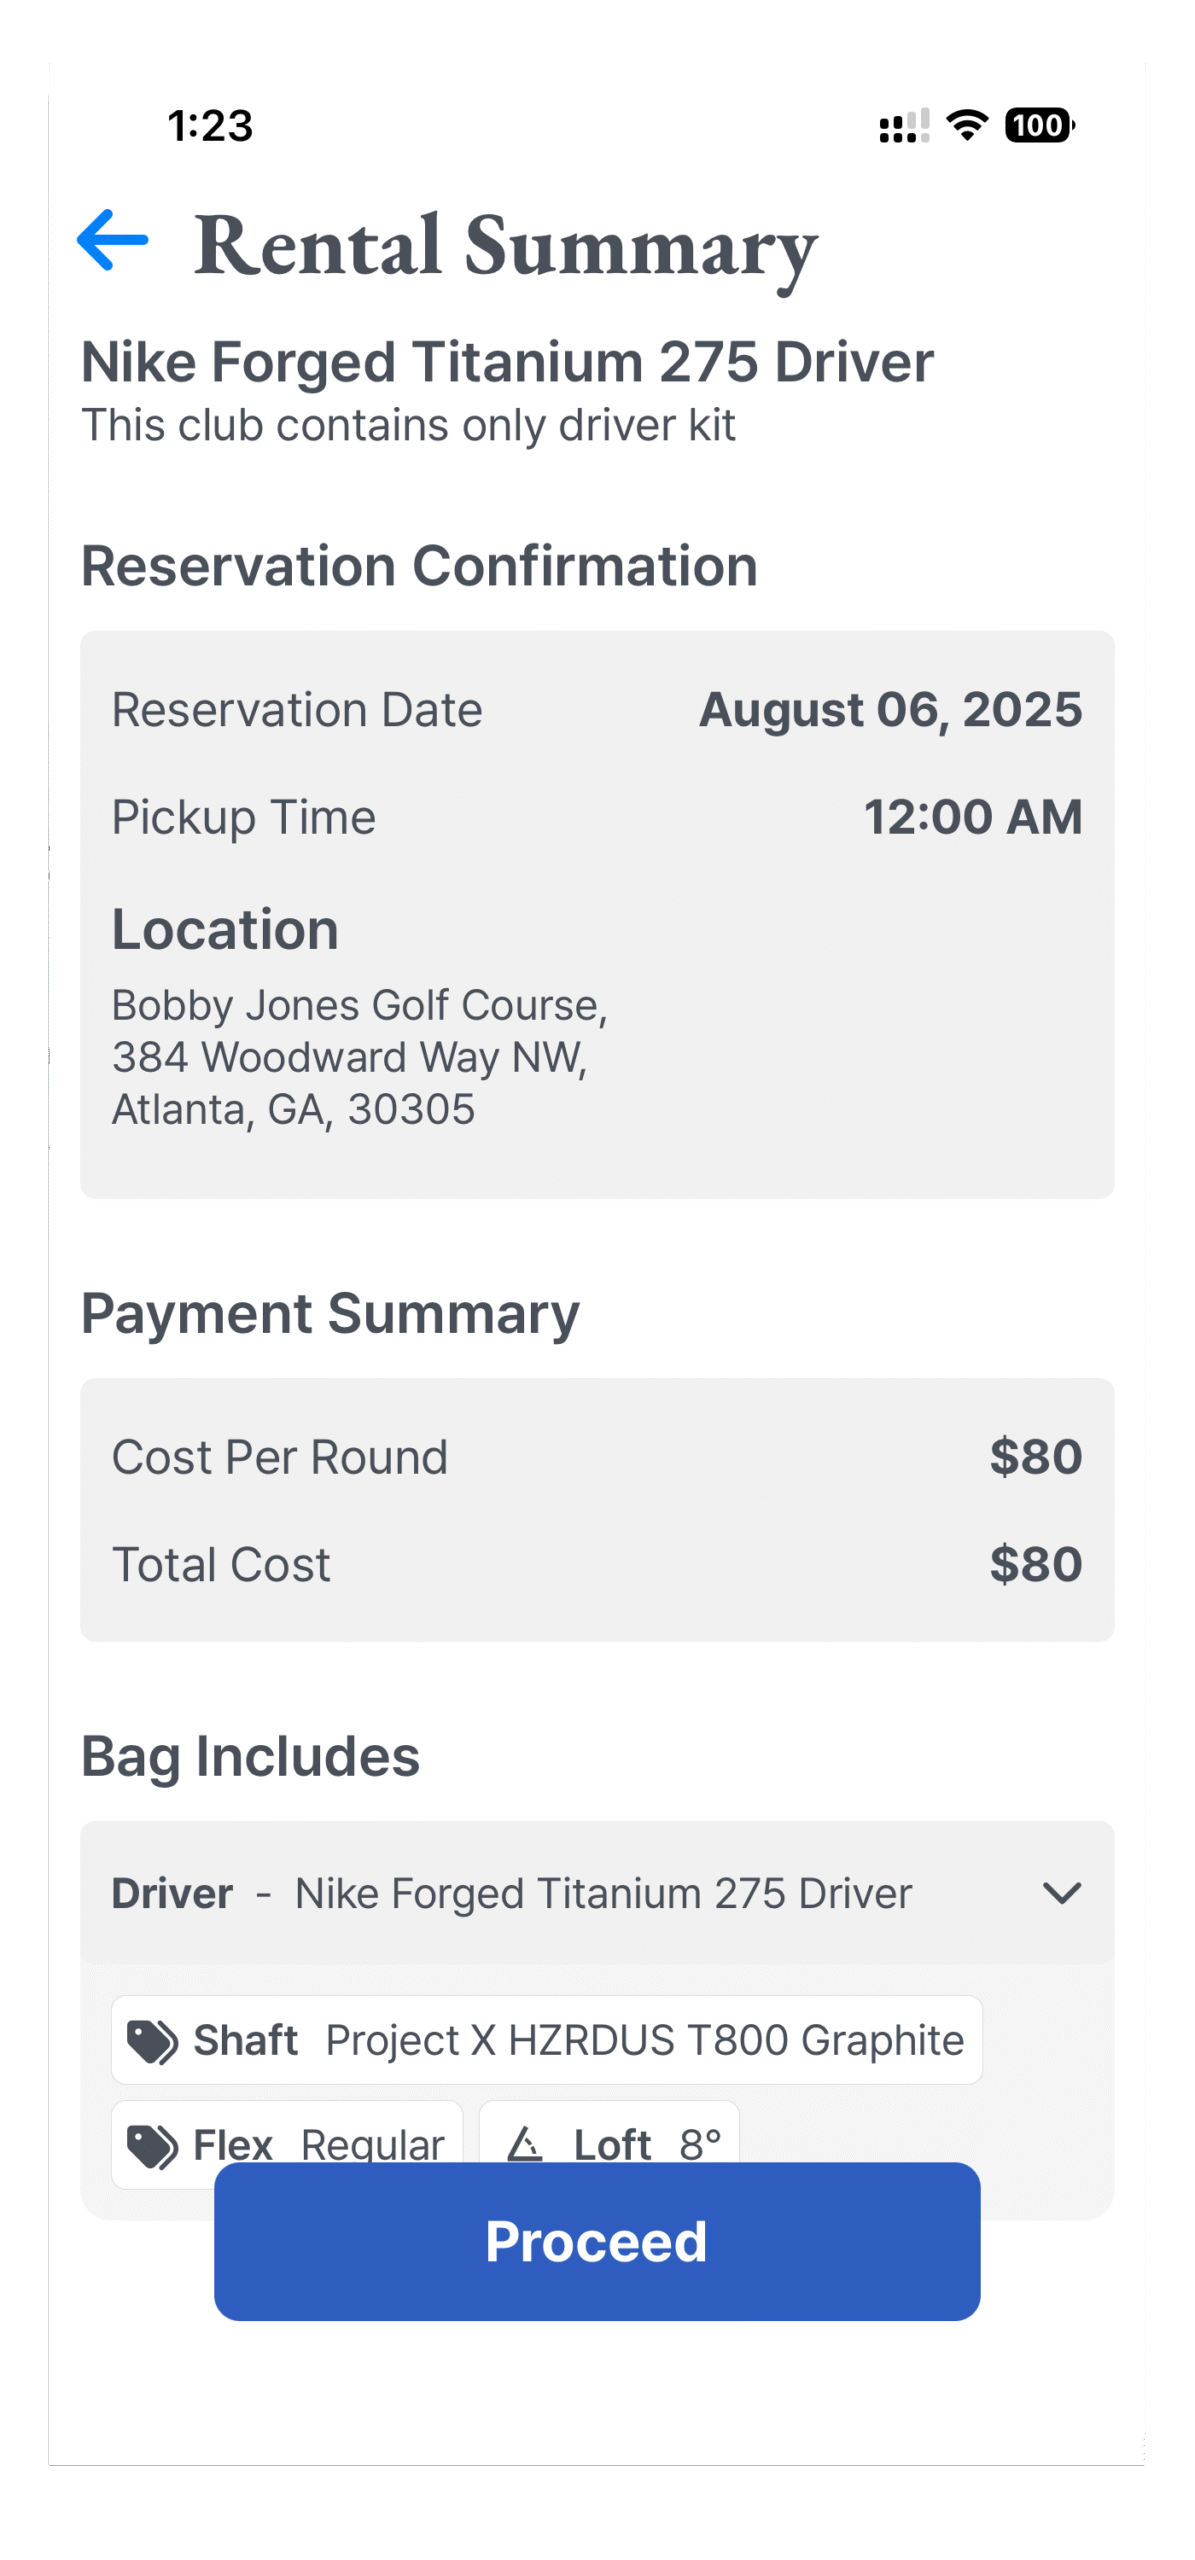Tap the Nike Forged Titanium 275 Driver heading
Image resolution: width=1195 pixels, height=2560 pixels.
pos(507,362)
